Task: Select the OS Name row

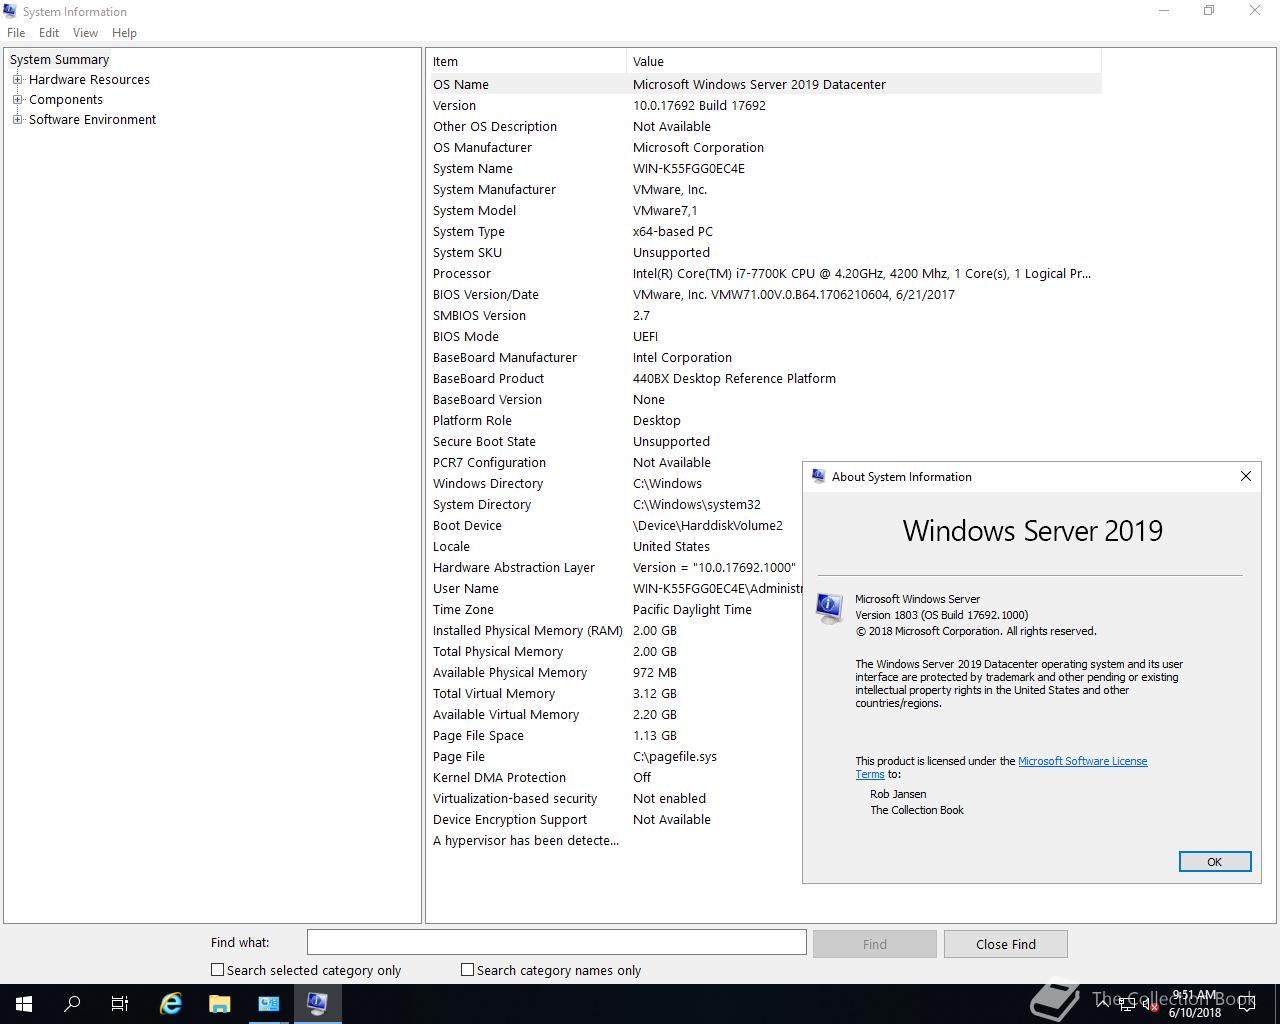Action: pyautogui.click(x=766, y=84)
